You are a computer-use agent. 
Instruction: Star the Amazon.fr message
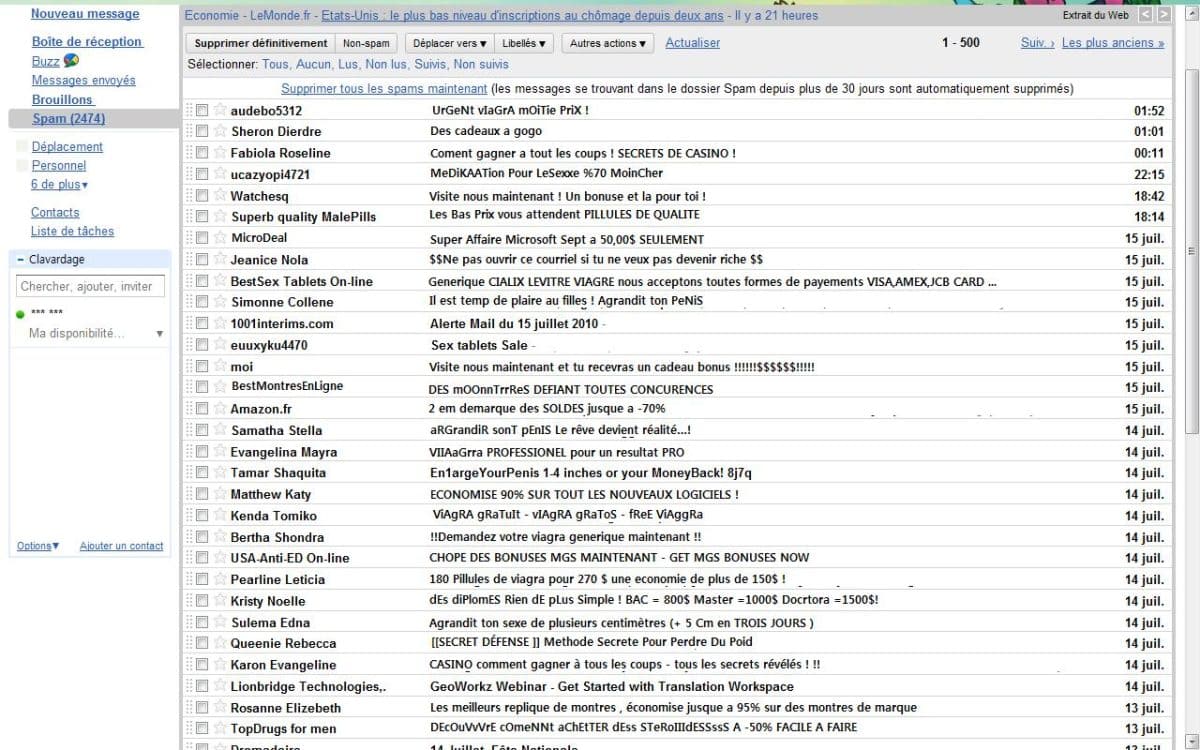point(220,408)
